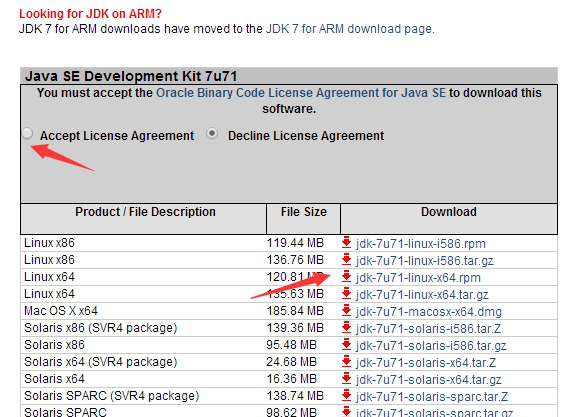Click download icon for jdk-7u71-solaris-x64.tar.Z
This screenshot has height=417, width=573.
pos(346,362)
